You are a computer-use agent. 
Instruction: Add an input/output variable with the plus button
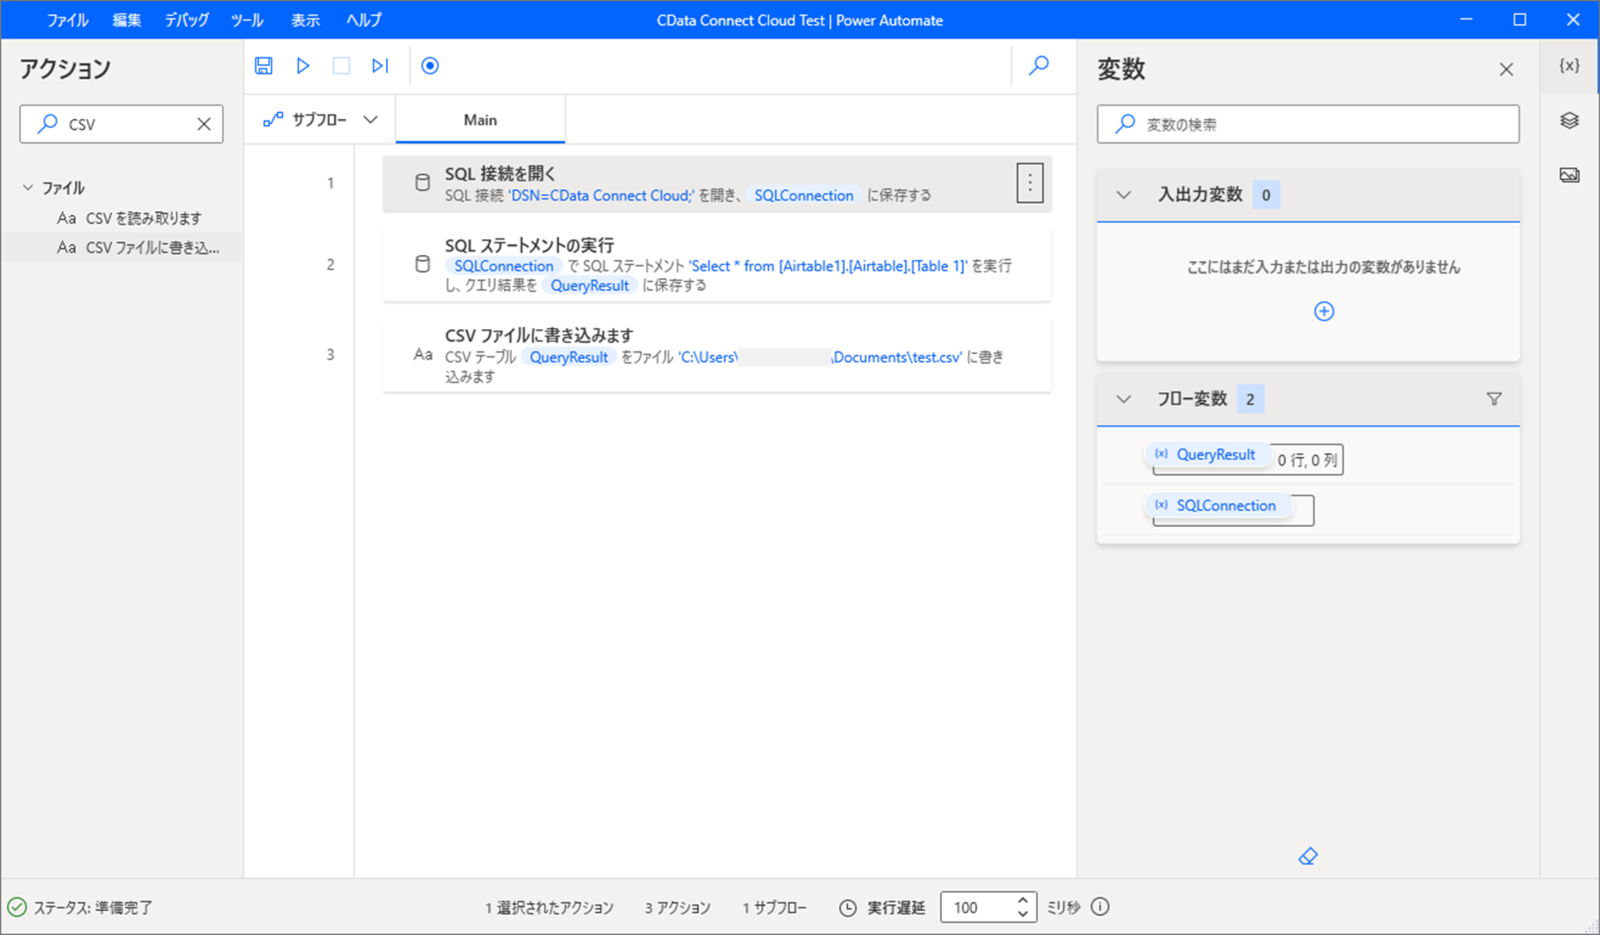click(1323, 311)
